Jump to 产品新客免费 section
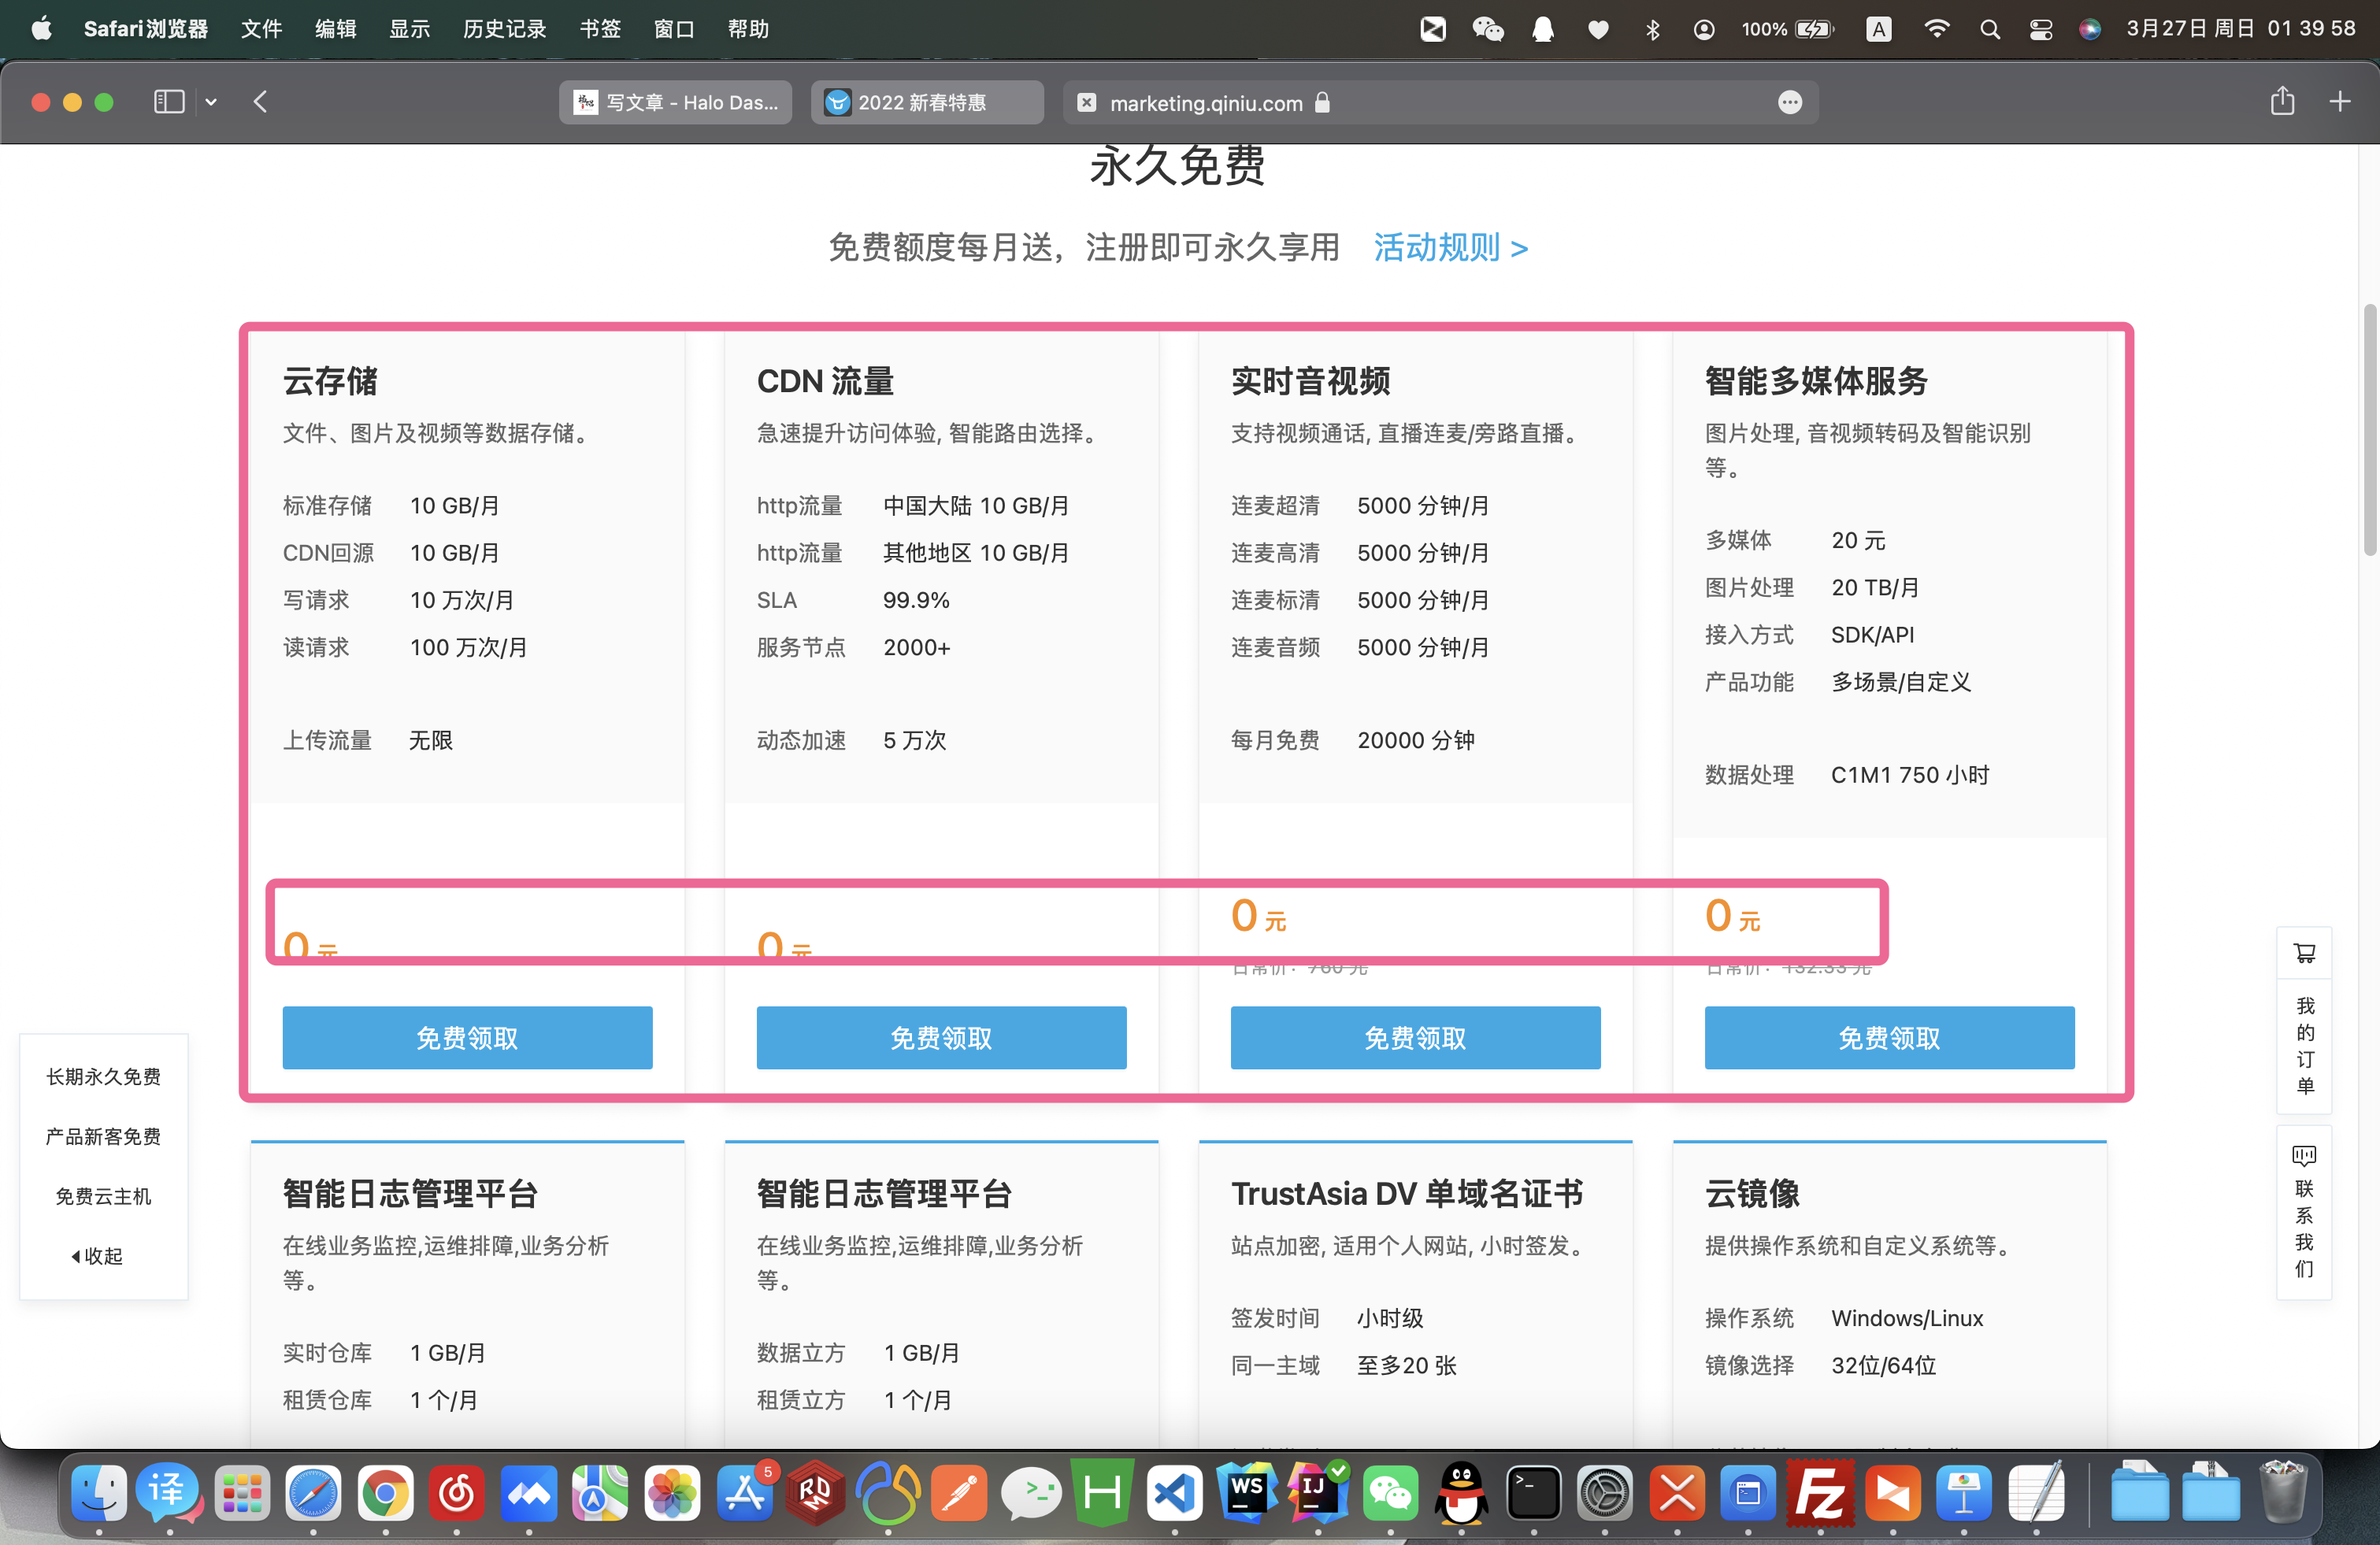Image resolution: width=2380 pixels, height=1545 pixels. pyautogui.click(x=103, y=1137)
